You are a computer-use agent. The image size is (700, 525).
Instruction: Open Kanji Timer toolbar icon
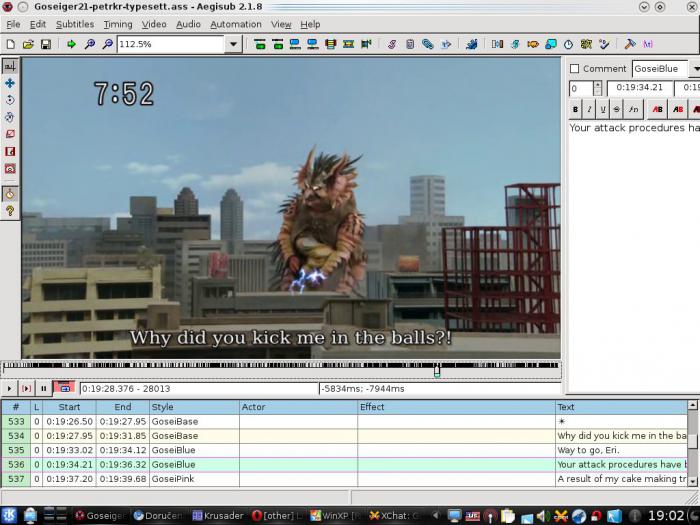(x=586, y=44)
